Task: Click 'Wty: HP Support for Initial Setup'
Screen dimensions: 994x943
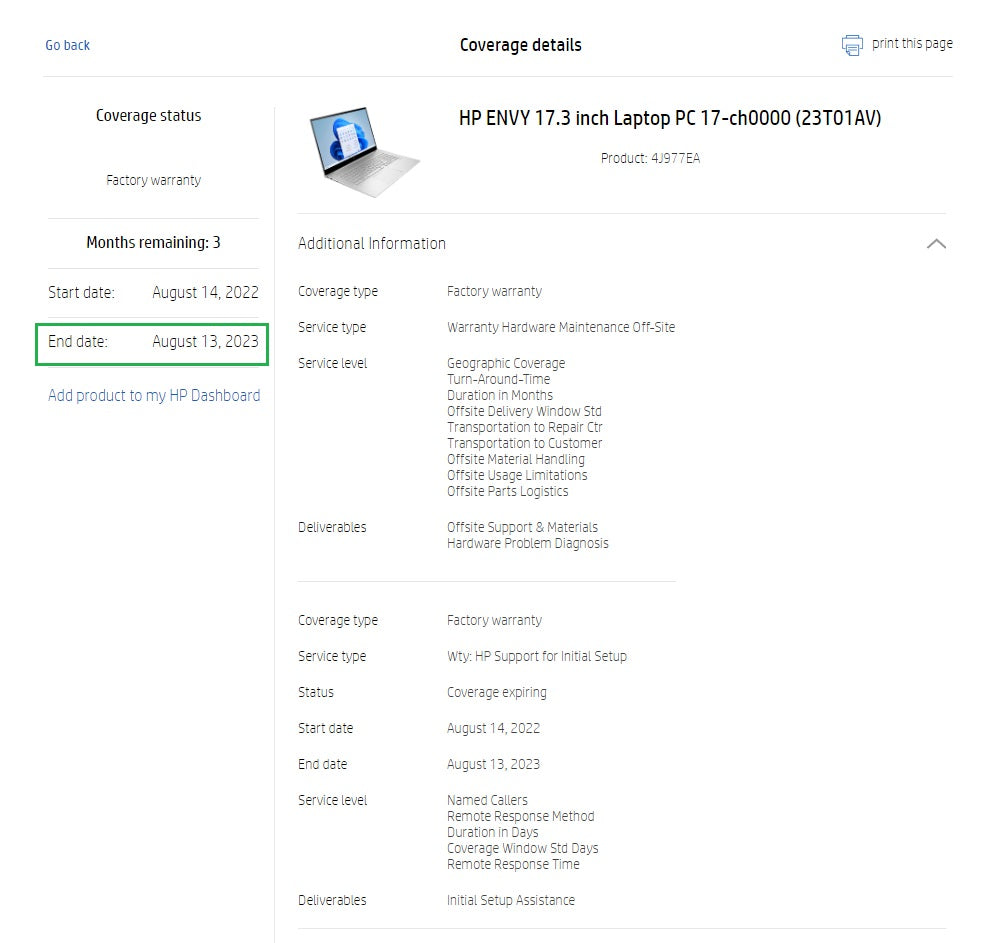Action: (x=536, y=657)
